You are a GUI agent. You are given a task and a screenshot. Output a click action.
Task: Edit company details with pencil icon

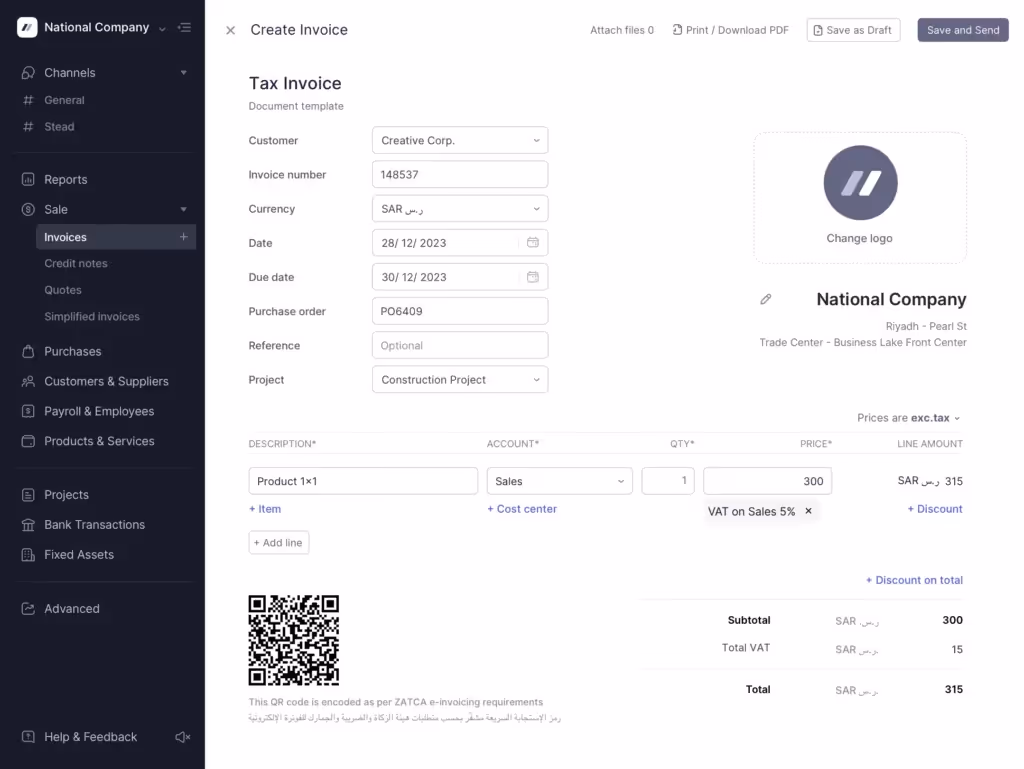point(766,299)
